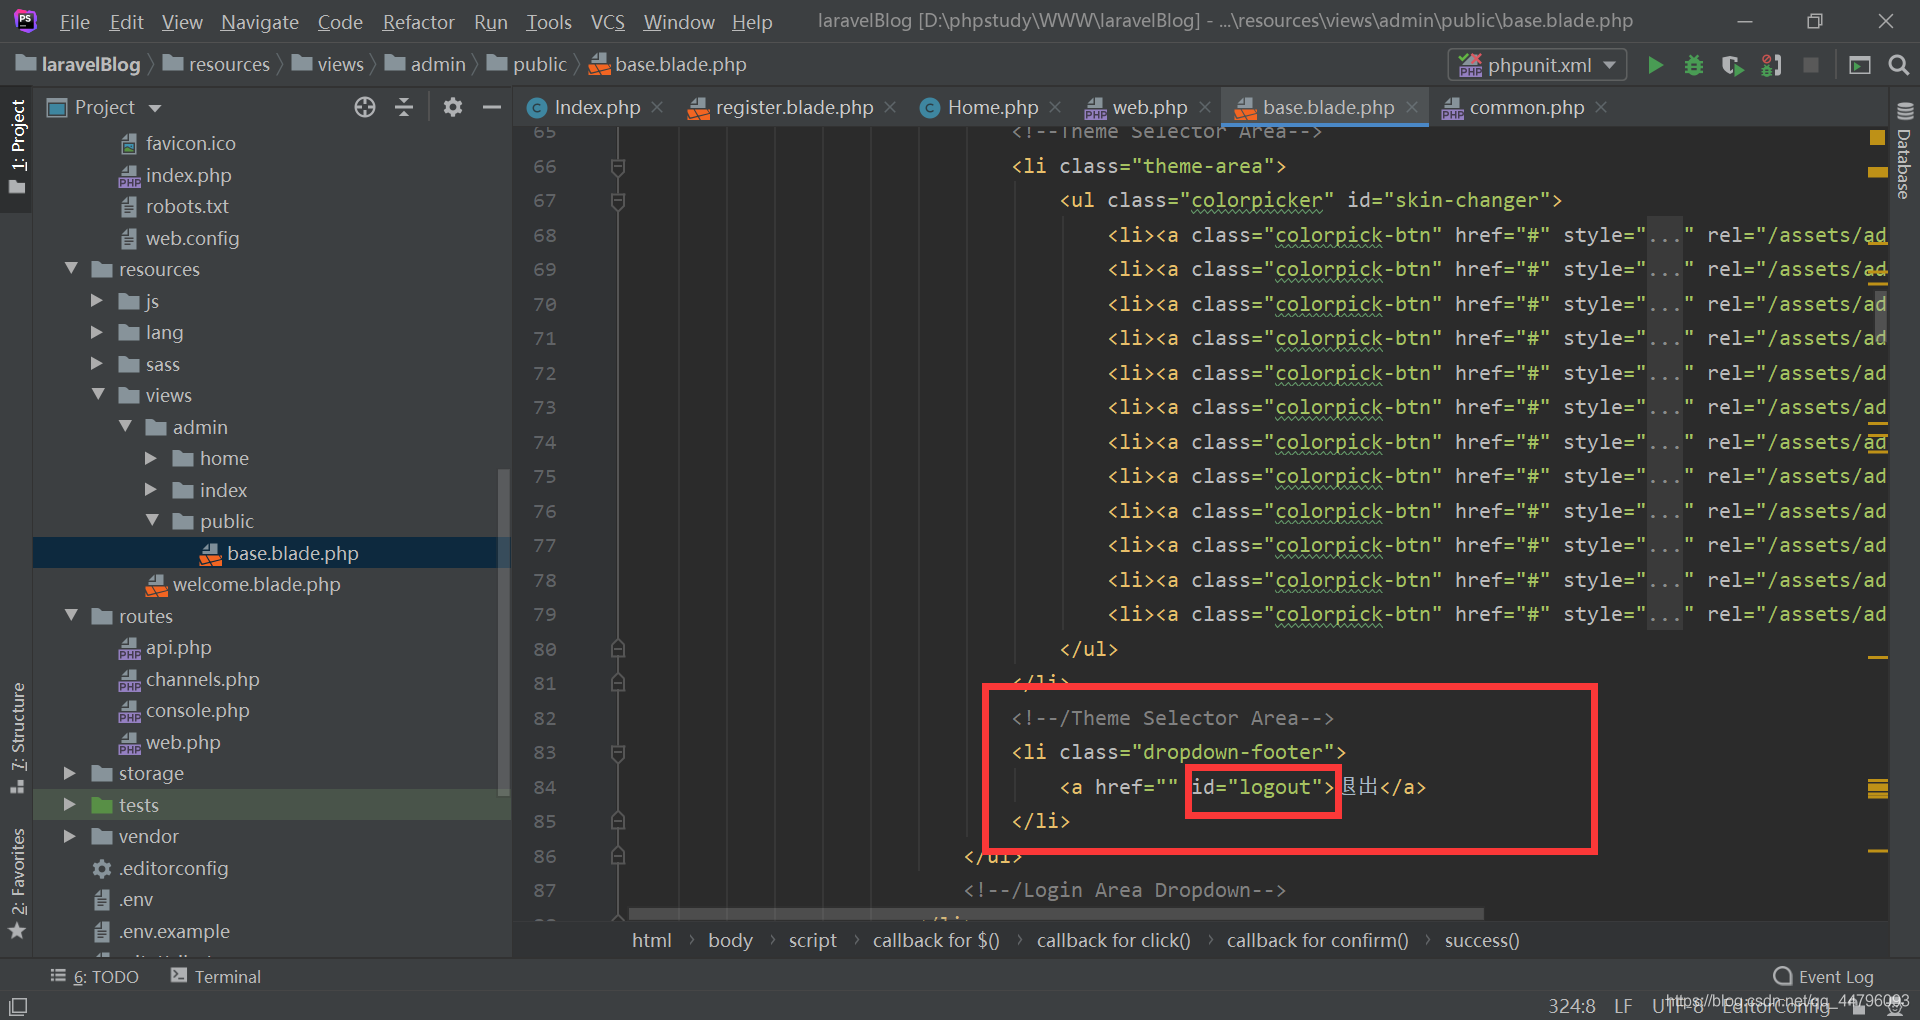1920x1020 pixels.
Task: Close the register.blade.php tab
Action: pos(890,107)
